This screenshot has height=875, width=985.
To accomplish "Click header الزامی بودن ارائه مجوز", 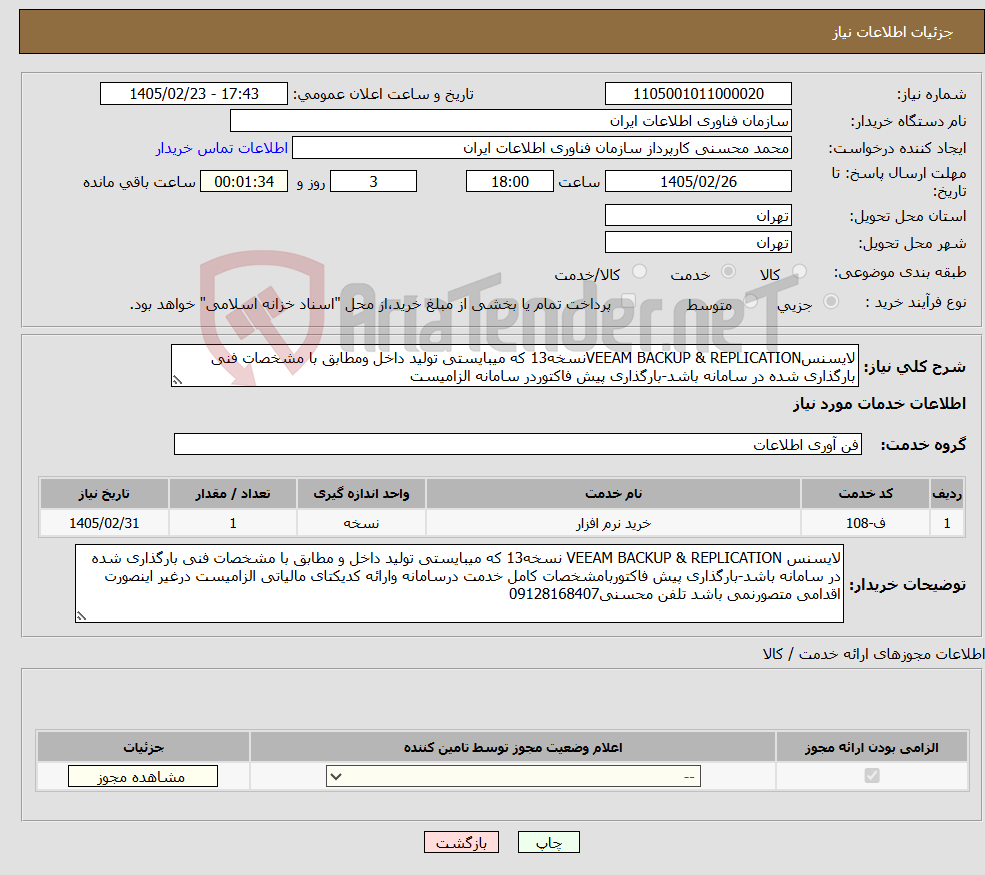I will 871,747.
